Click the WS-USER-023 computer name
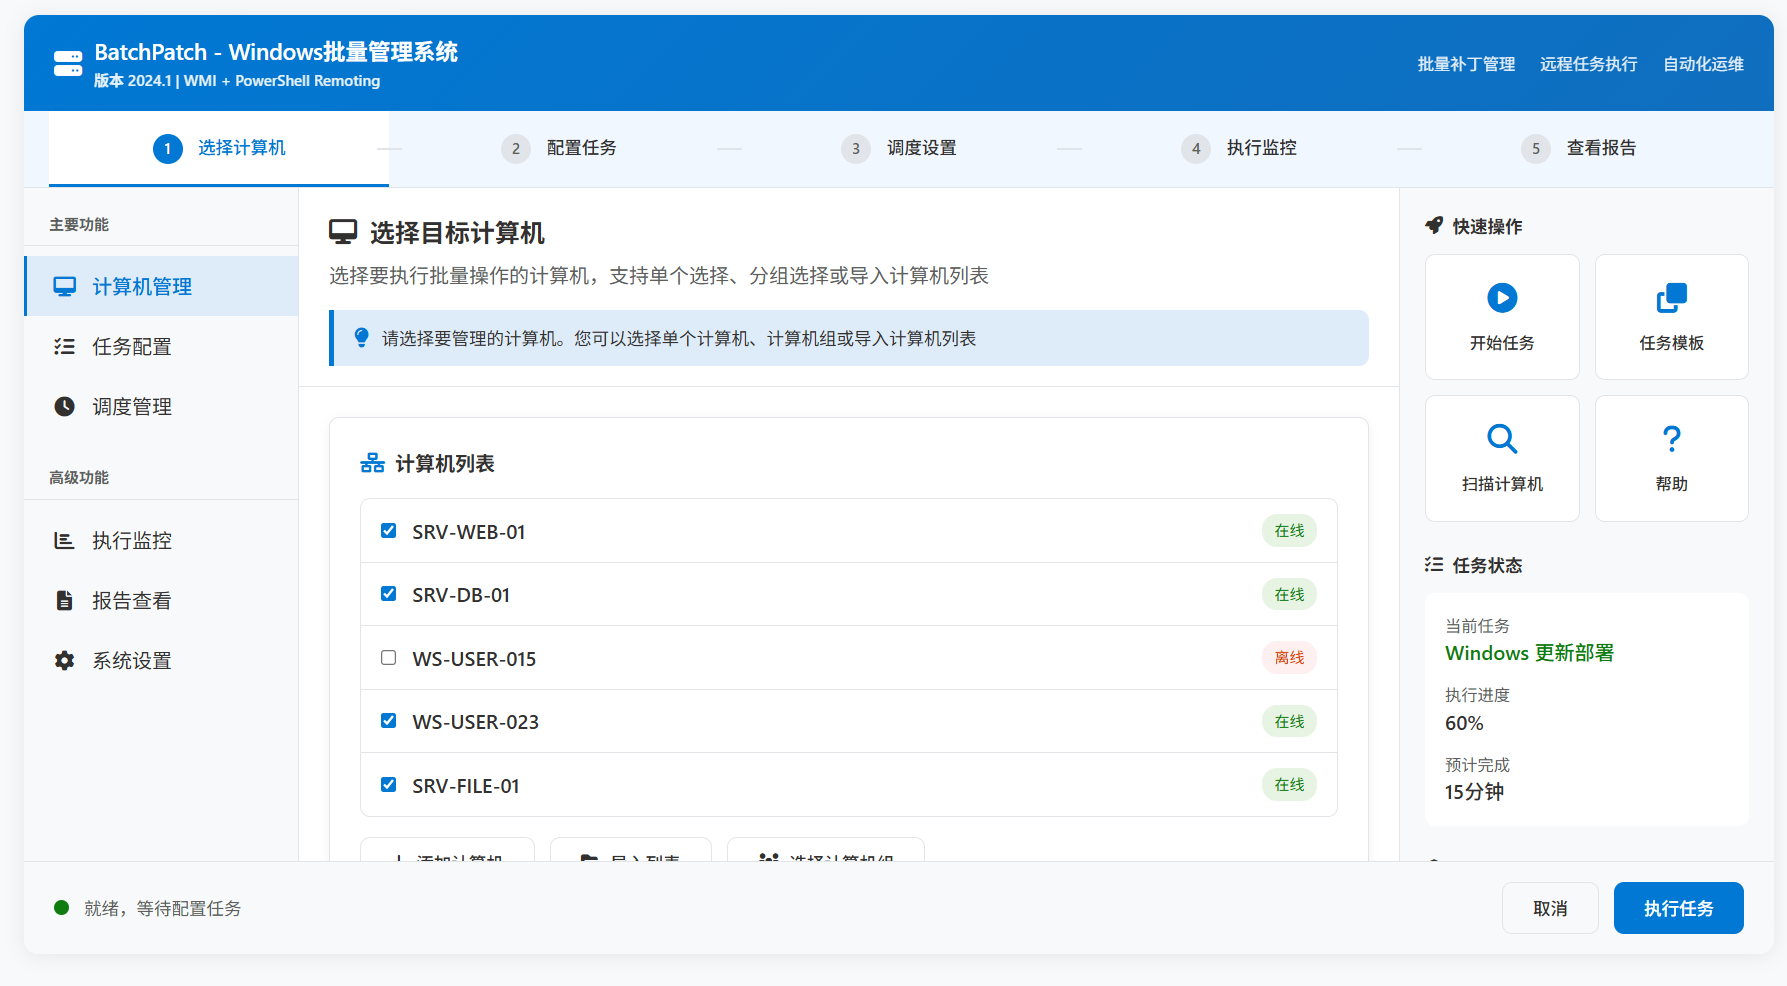 (x=475, y=722)
